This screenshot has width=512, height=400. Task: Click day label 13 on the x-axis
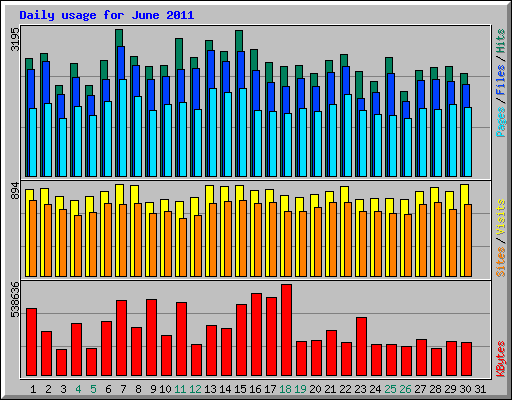point(210,389)
